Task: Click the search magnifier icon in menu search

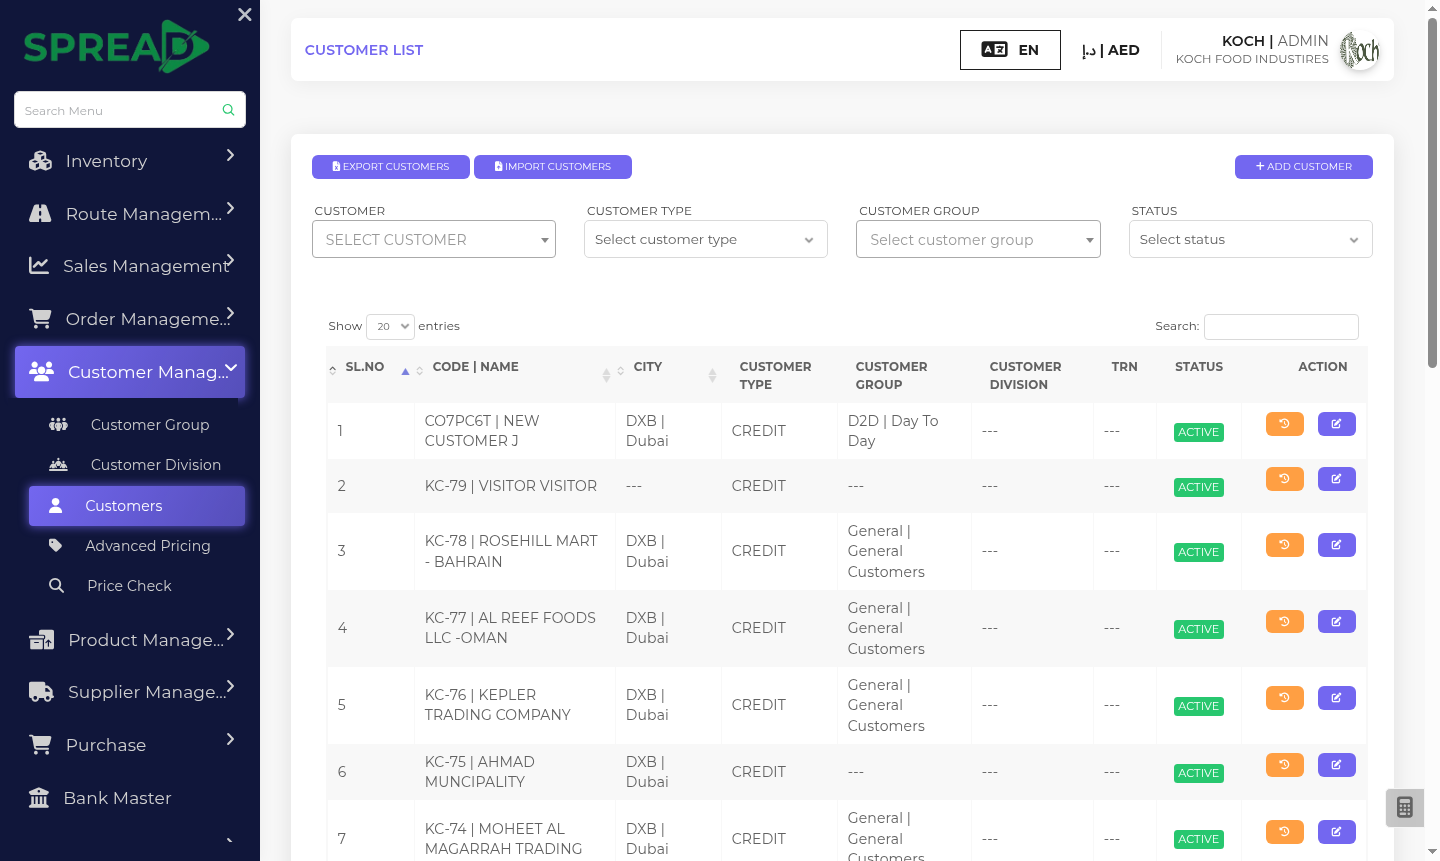Action: [228, 110]
